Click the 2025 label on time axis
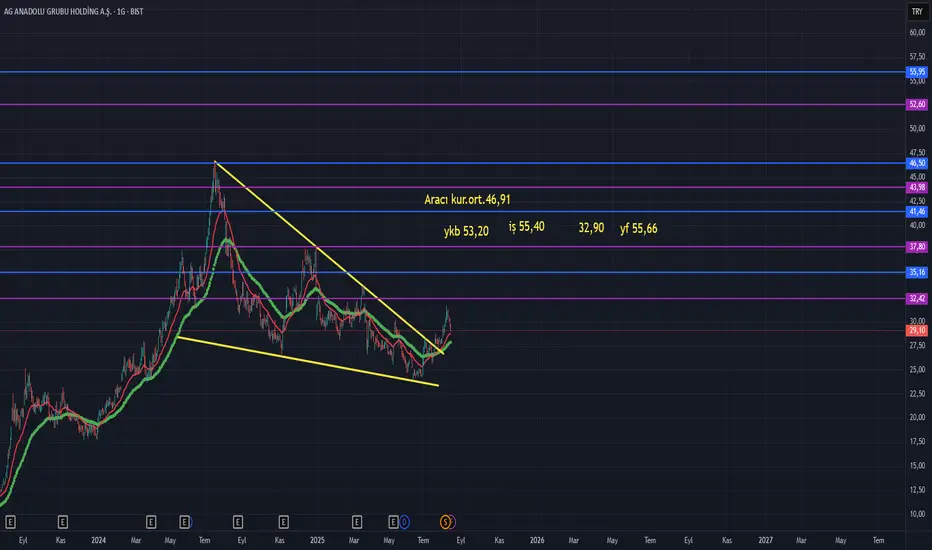 tap(317, 540)
